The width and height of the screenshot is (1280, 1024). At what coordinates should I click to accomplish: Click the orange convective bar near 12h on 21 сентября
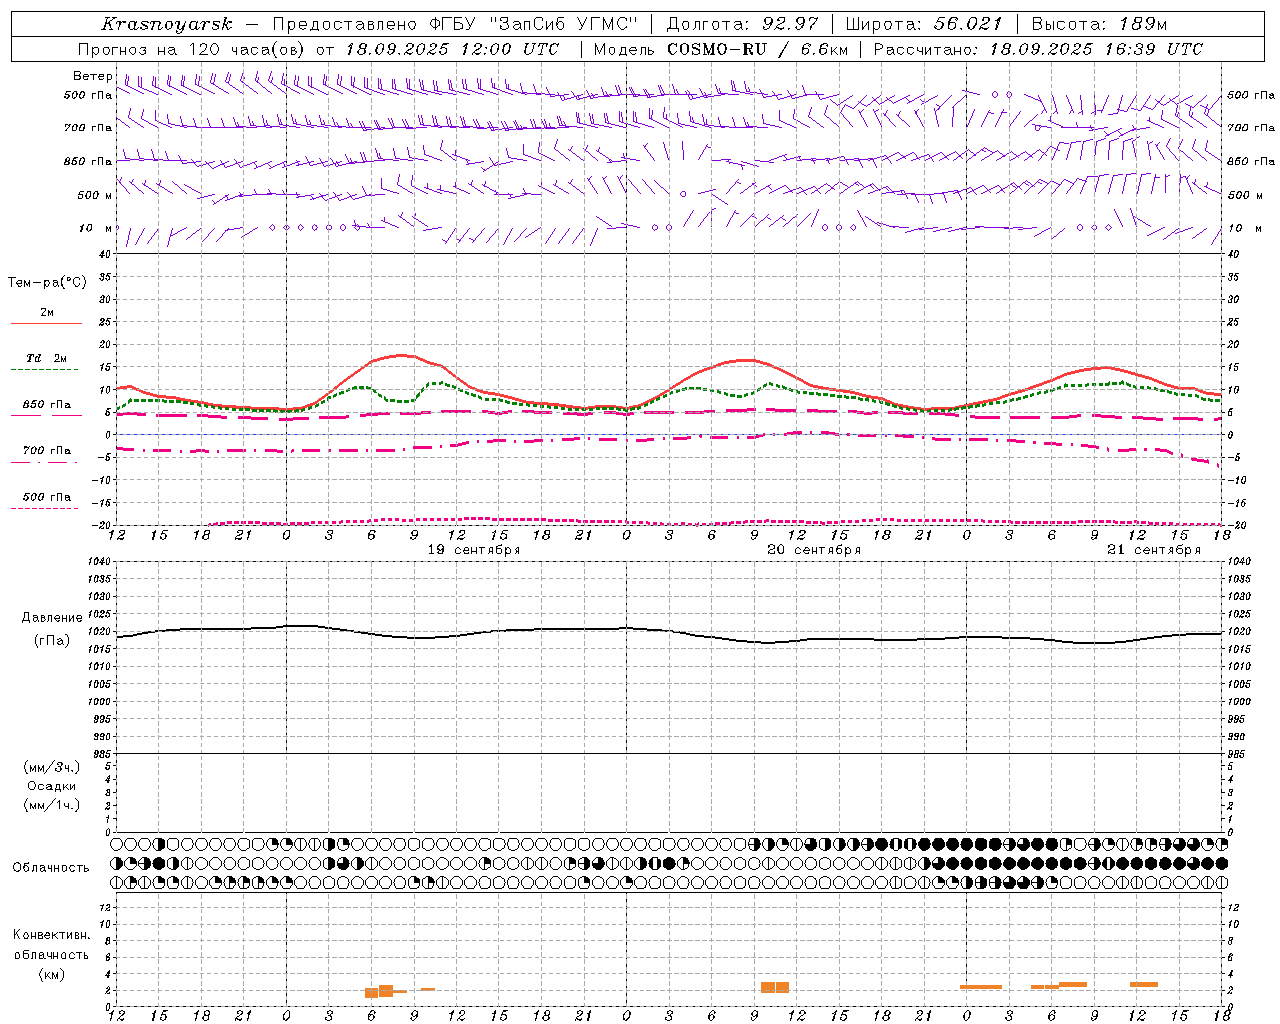[1144, 985]
